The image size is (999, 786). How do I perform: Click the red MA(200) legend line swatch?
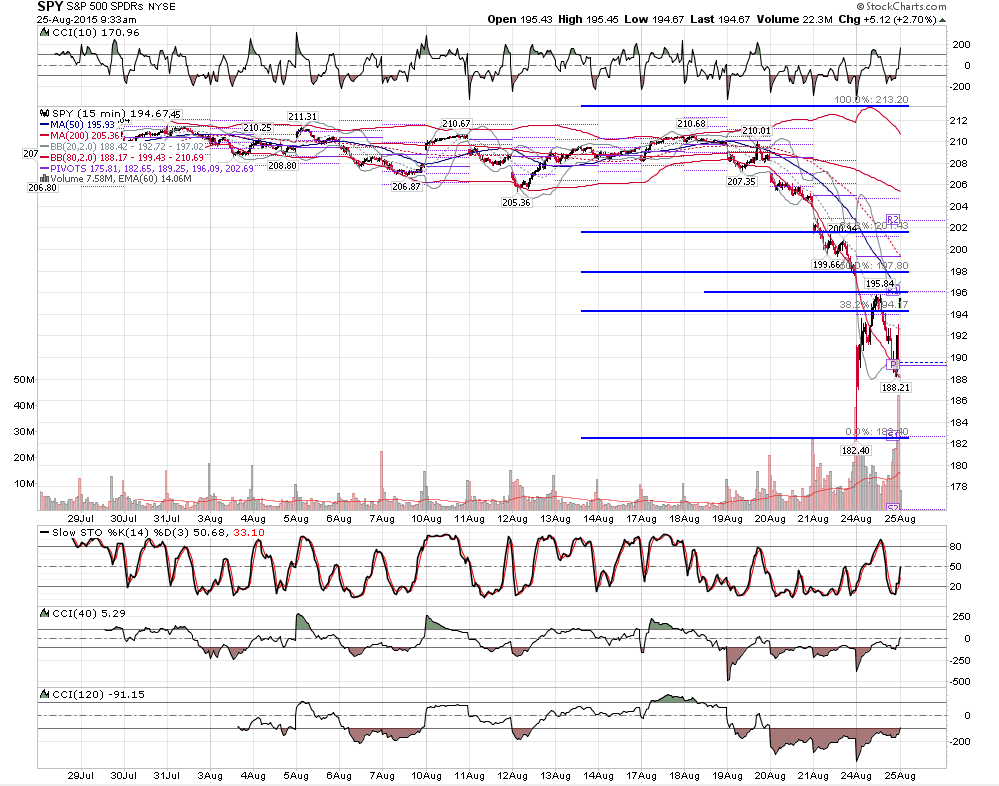coord(44,136)
